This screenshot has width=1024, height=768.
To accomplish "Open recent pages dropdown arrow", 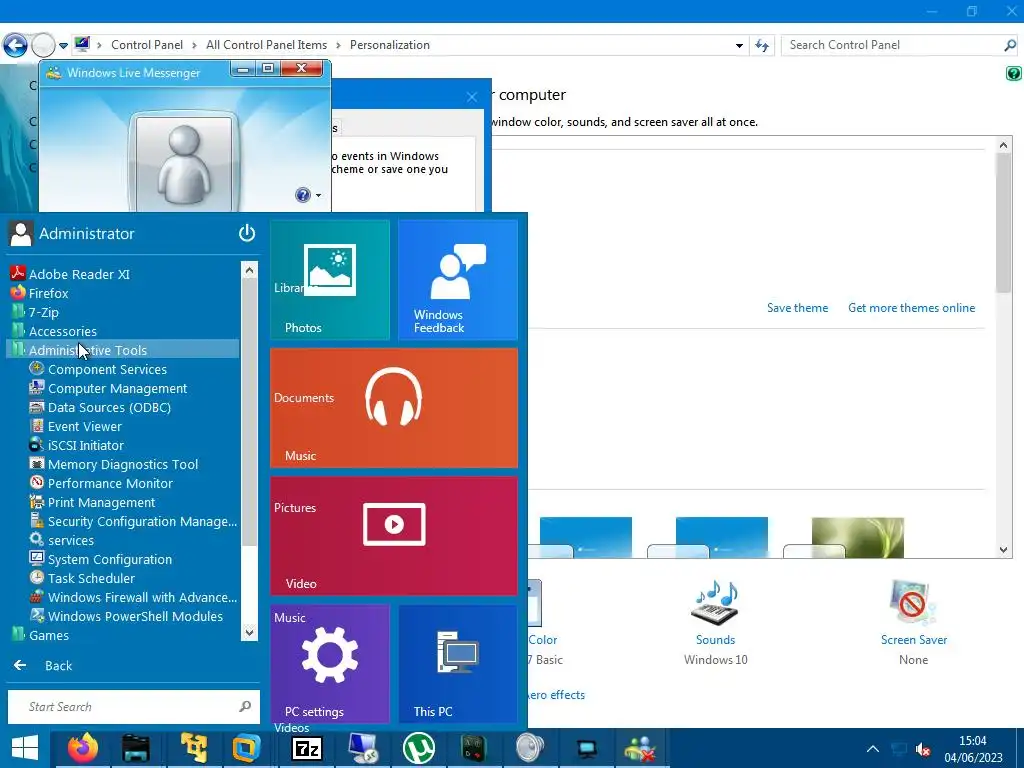I will 63,46.
